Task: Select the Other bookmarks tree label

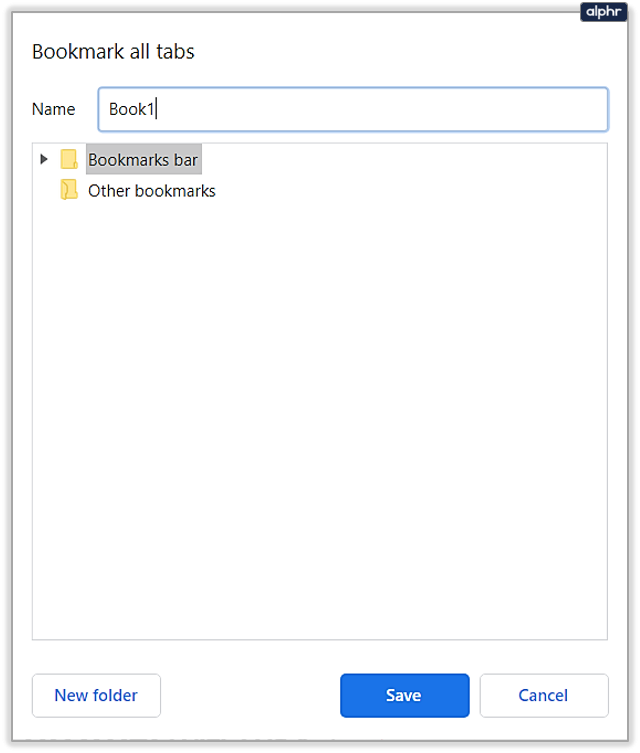Action: [x=151, y=190]
